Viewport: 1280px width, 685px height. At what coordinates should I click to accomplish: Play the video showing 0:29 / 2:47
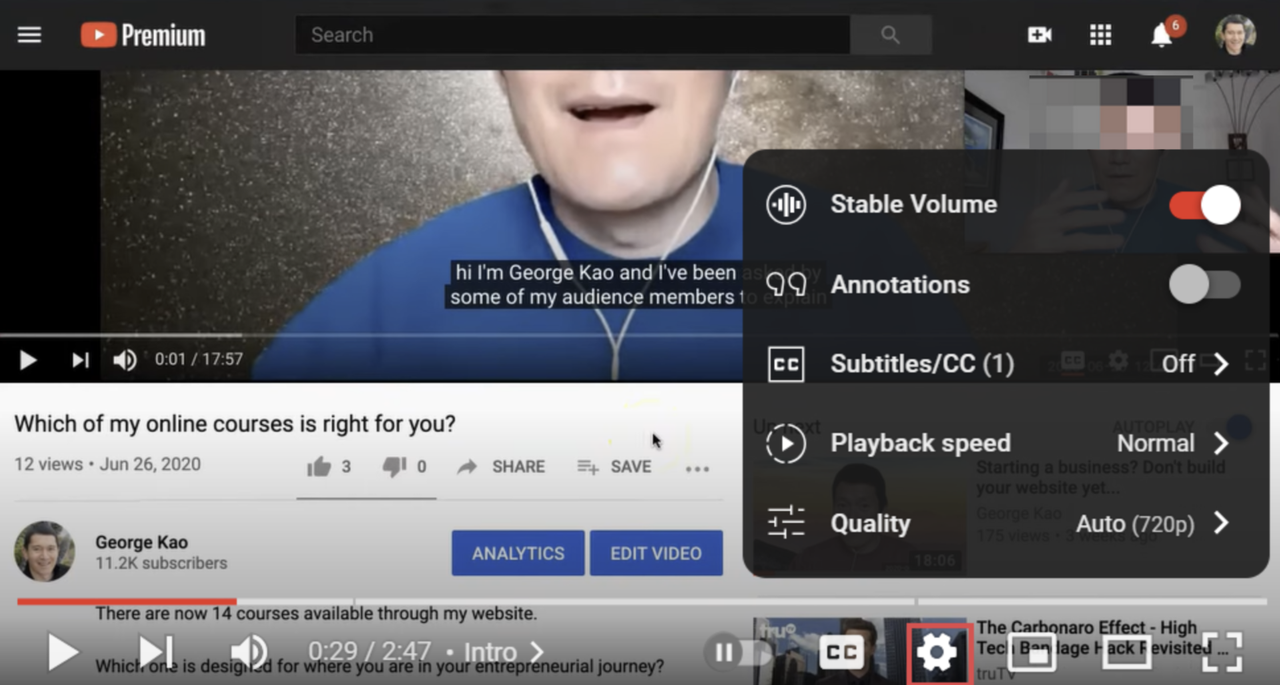click(62, 653)
